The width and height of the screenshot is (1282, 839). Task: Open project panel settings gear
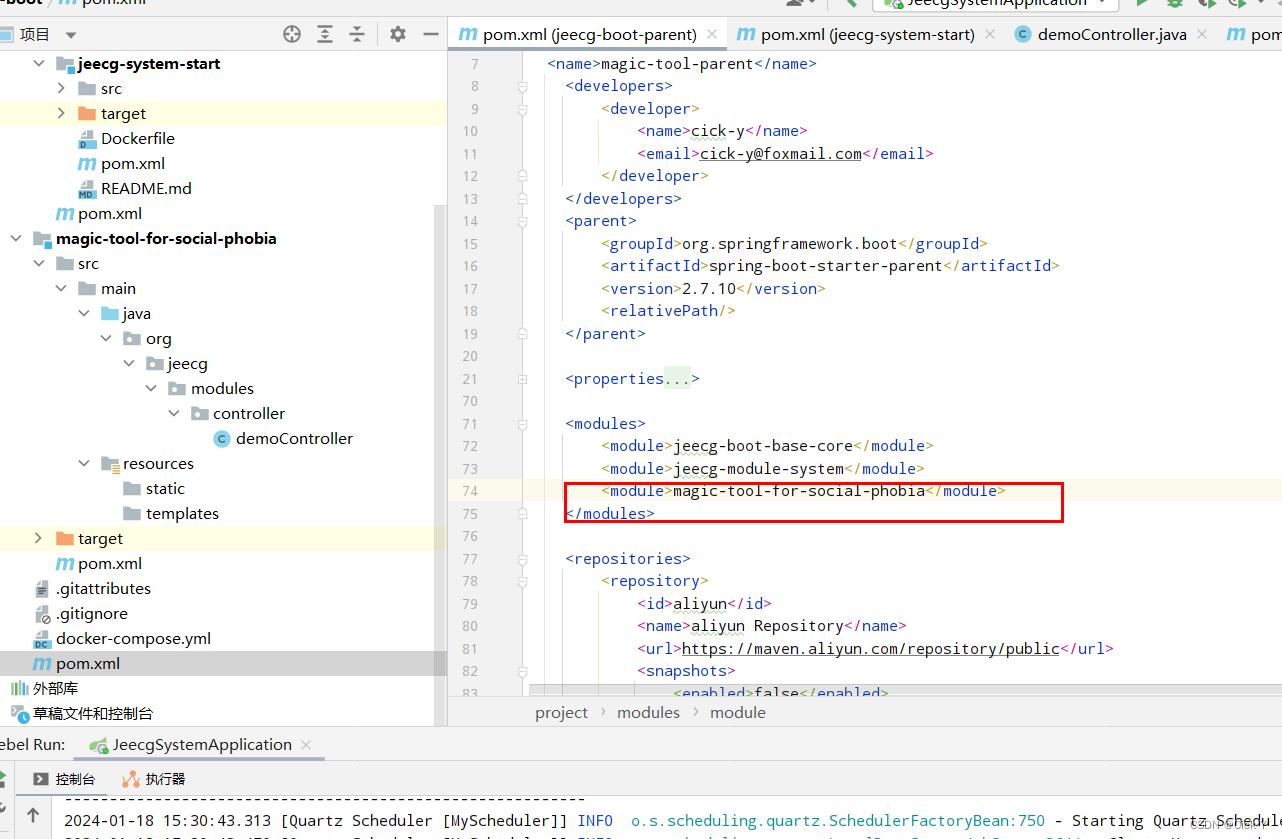point(398,34)
